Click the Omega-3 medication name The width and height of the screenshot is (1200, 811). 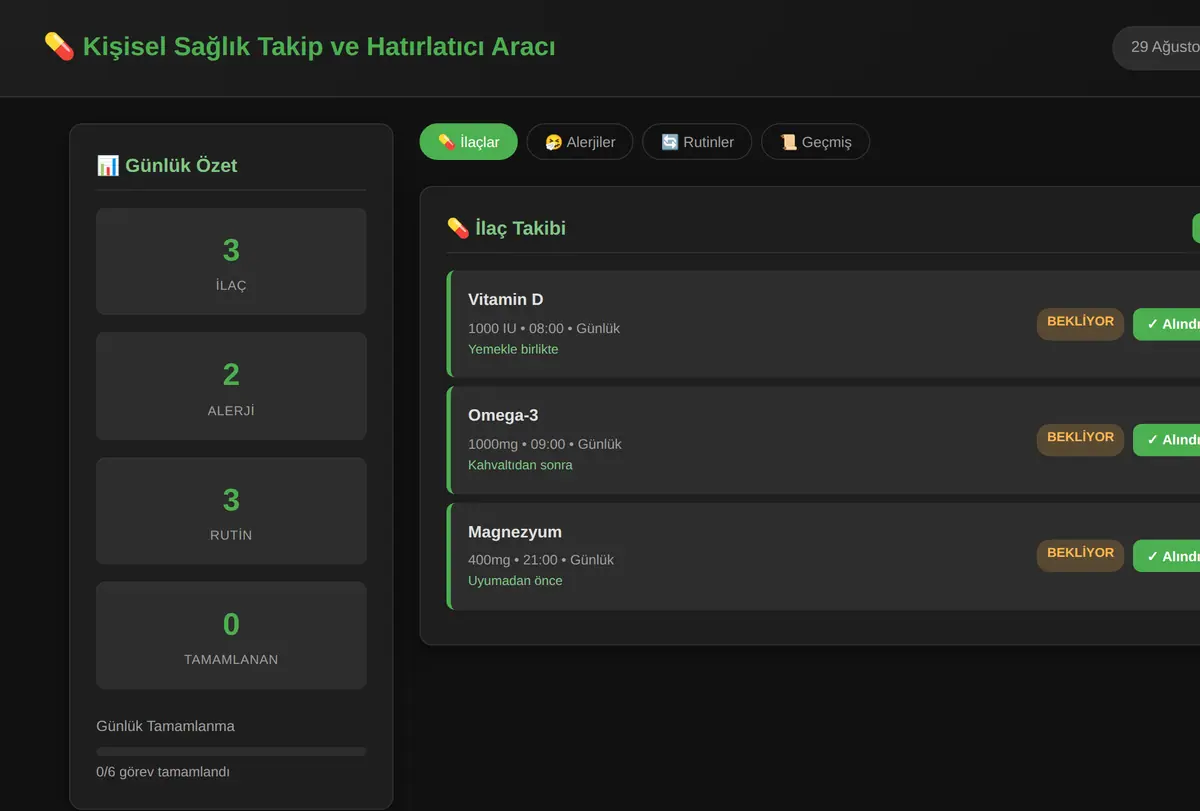click(503, 416)
